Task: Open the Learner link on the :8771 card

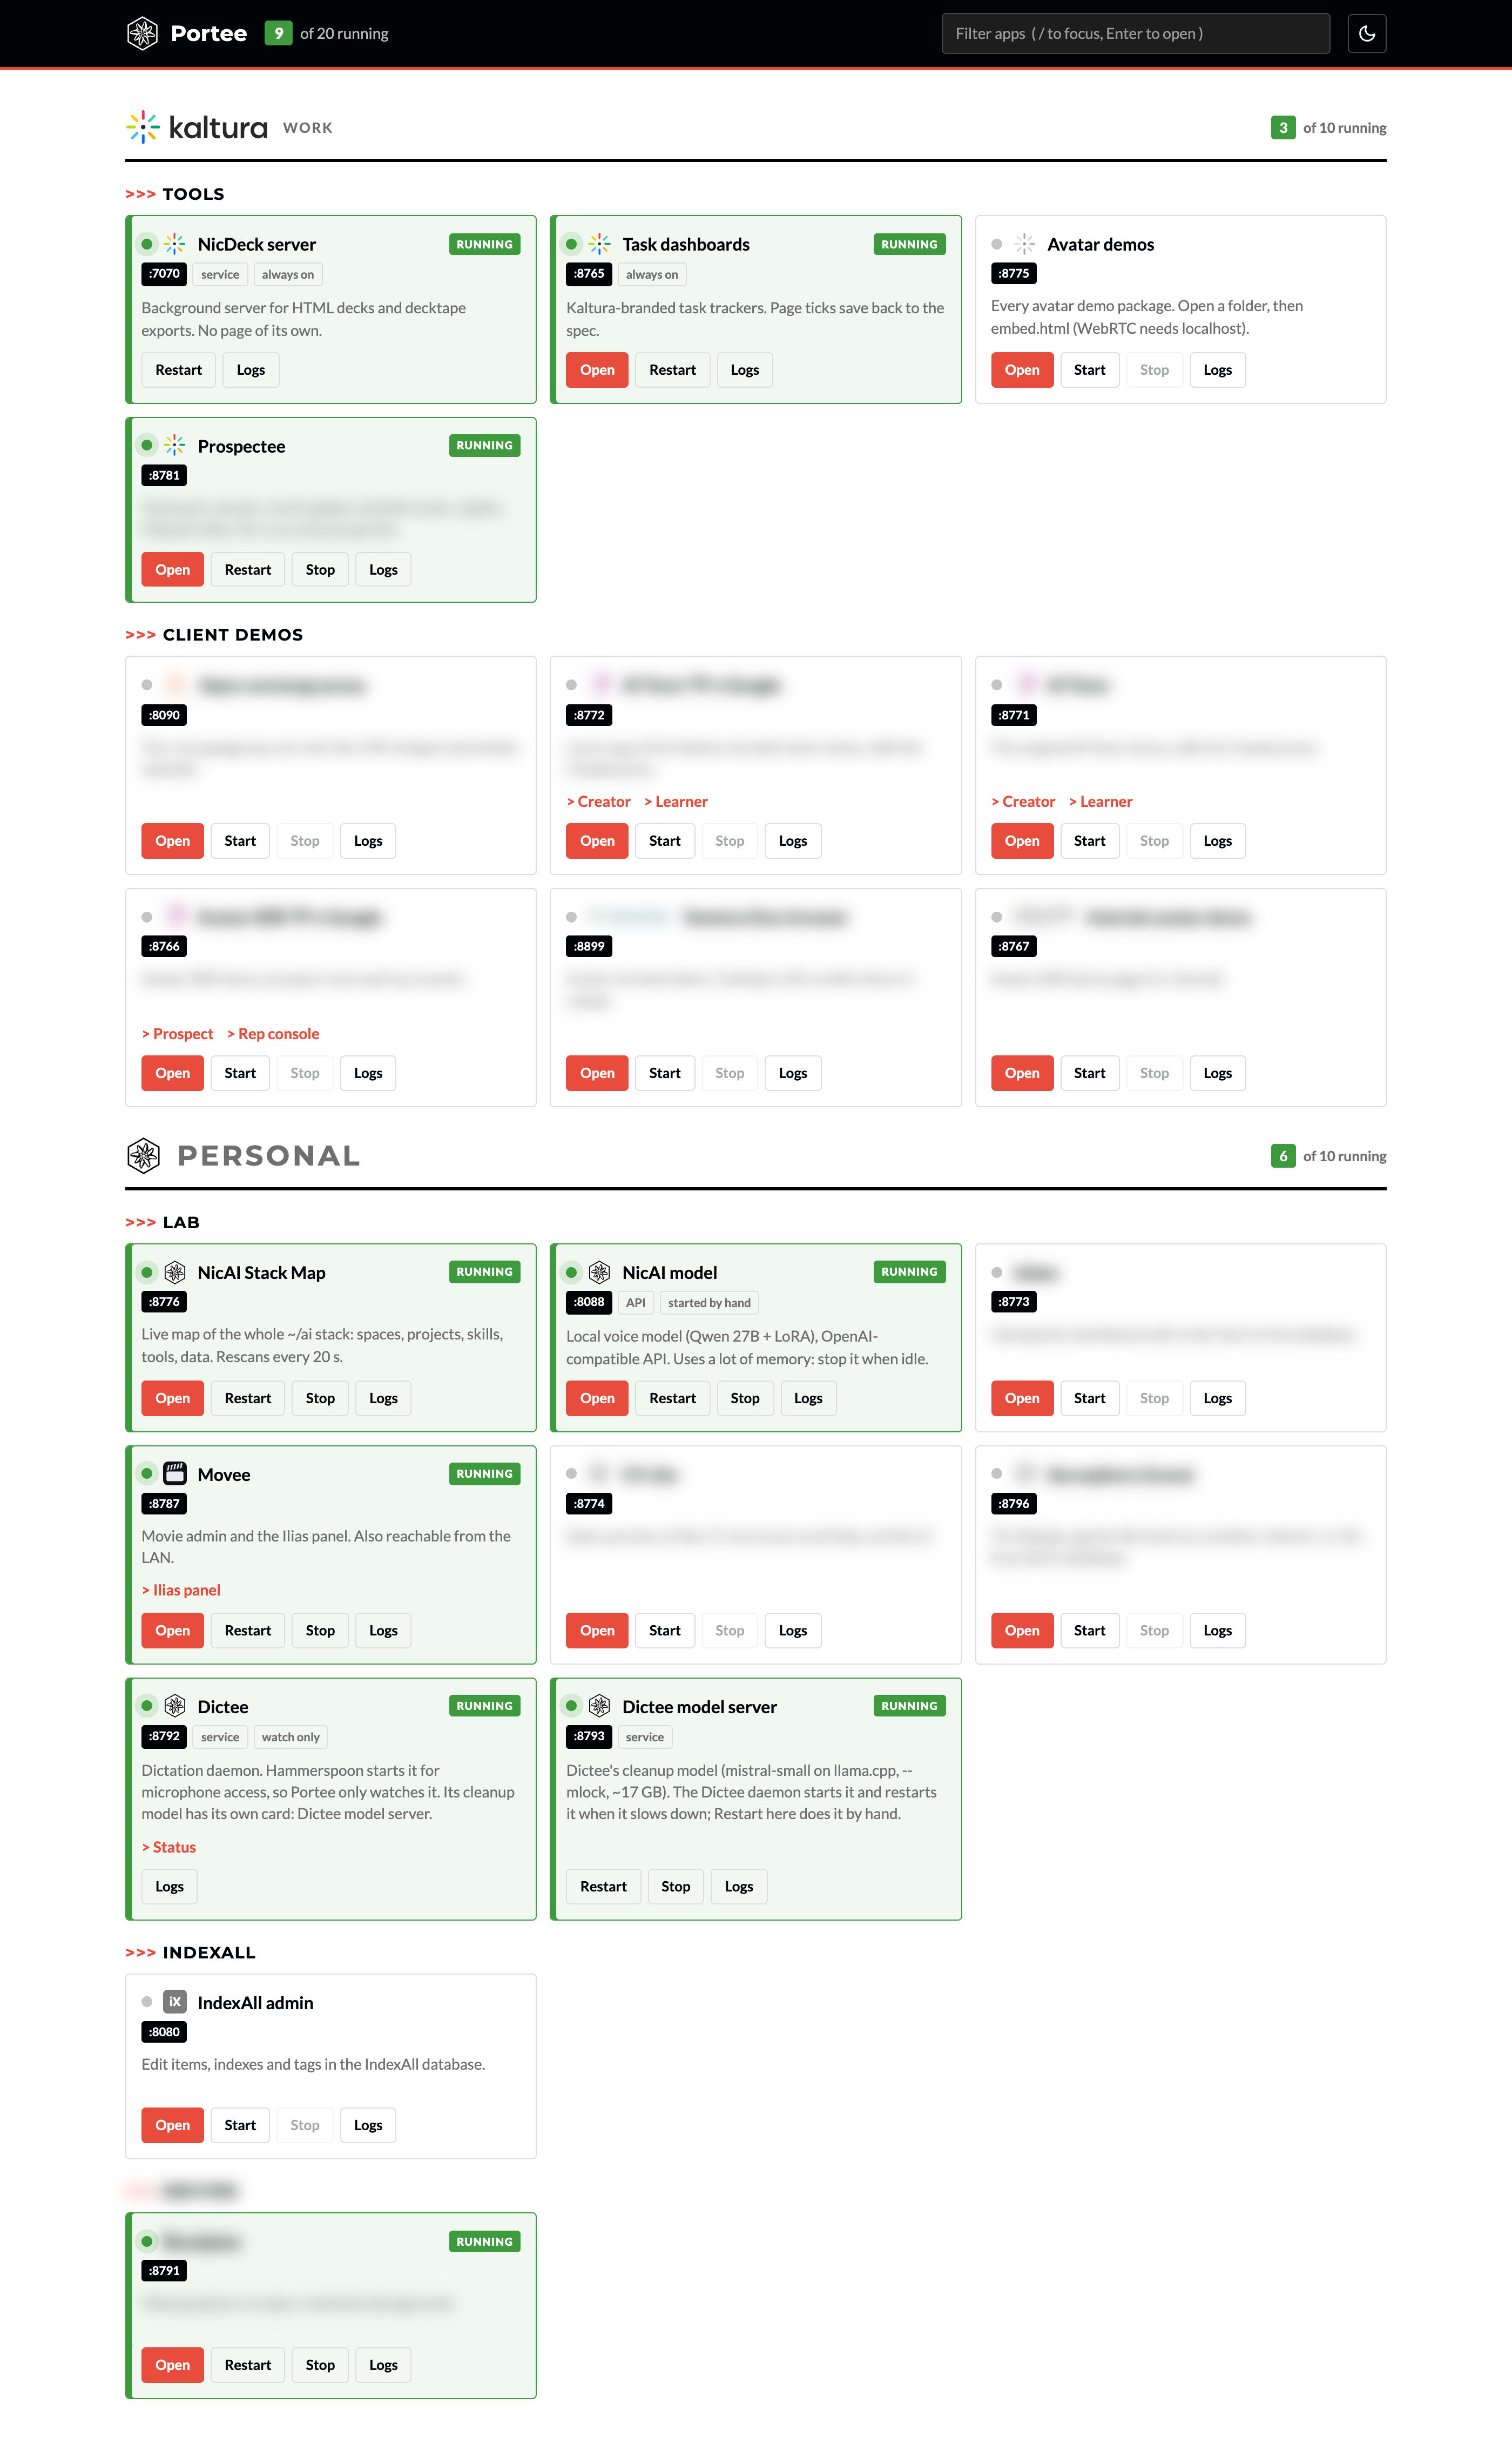Action: click(x=1100, y=802)
